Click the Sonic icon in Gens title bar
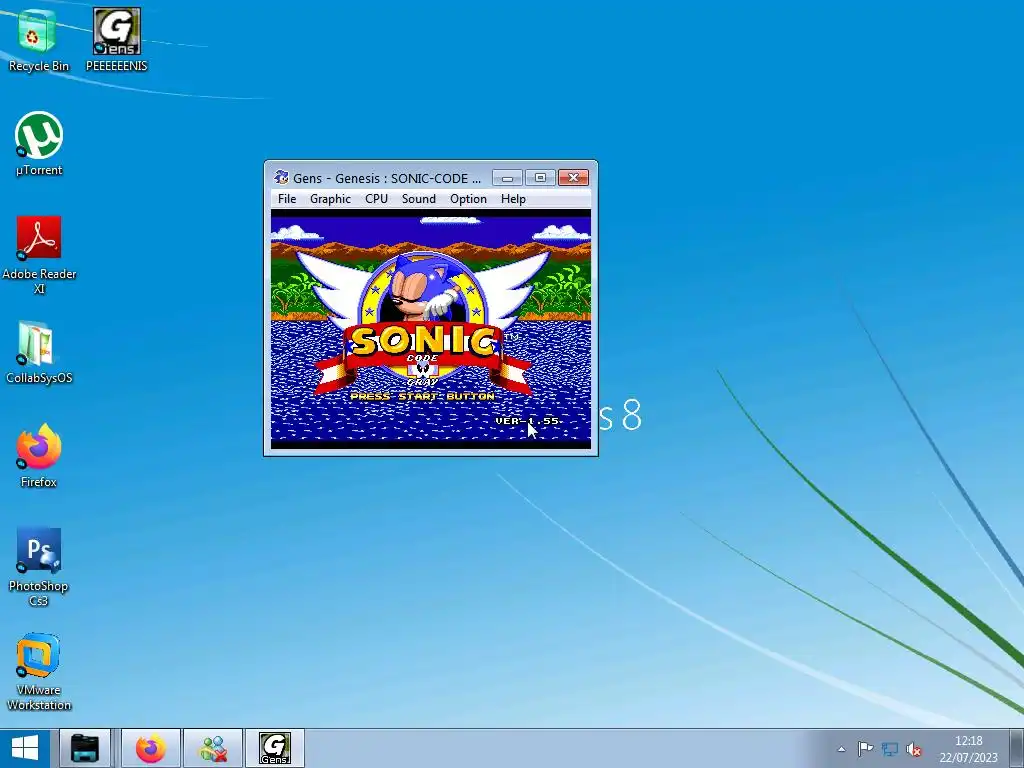 pyautogui.click(x=281, y=177)
